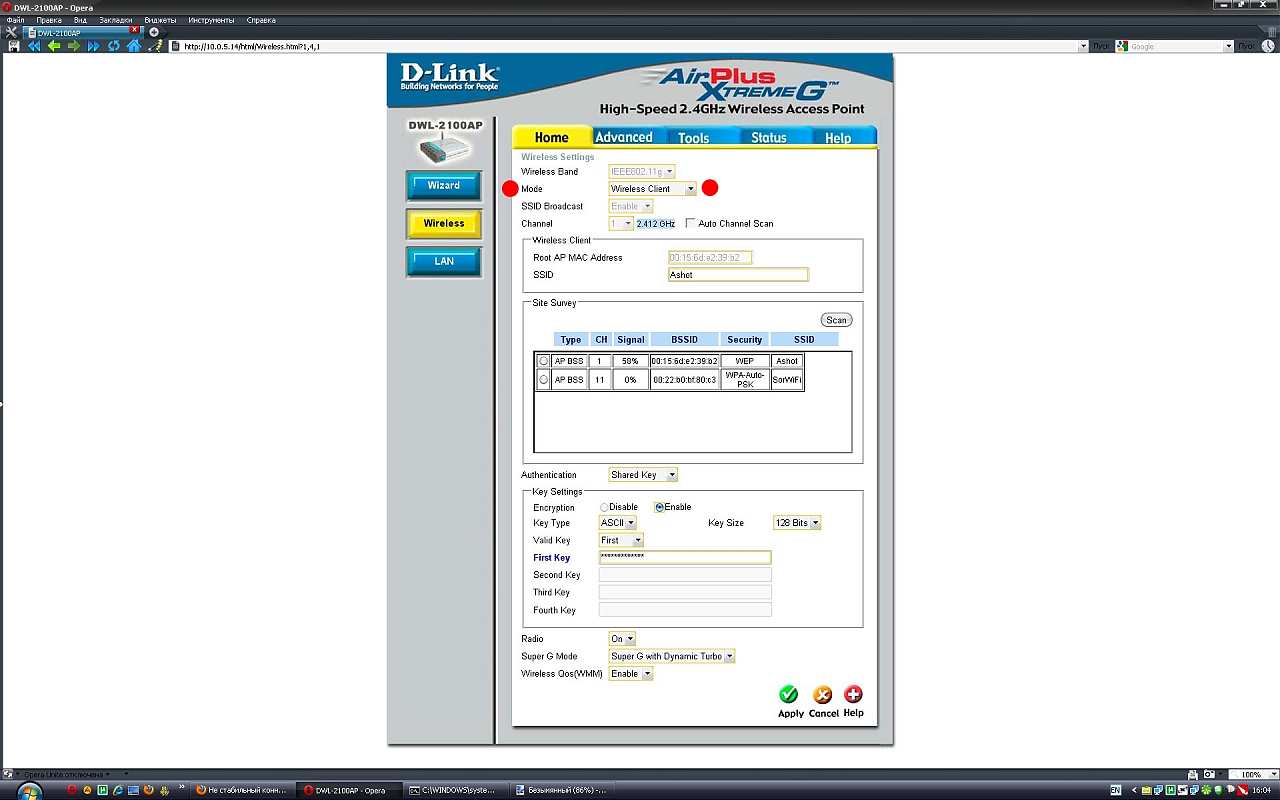This screenshot has height=800, width=1280.
Task: Click the Scan button in Site Survey
Action: click(836, 320)
